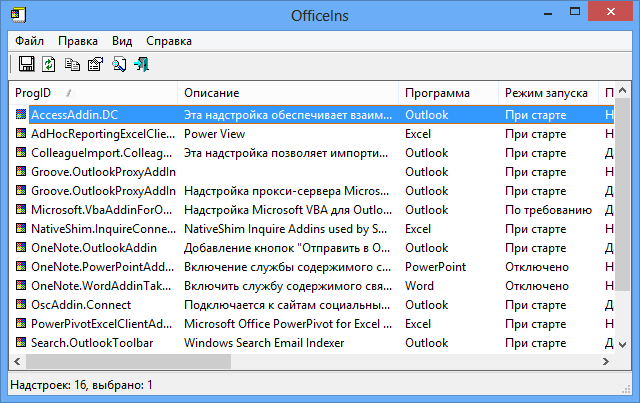Screen dimensions: 640x403
Task: Click icon beside NativeShim.InquireConne... row
Action: pyautogui.click(x=21, y=228)
